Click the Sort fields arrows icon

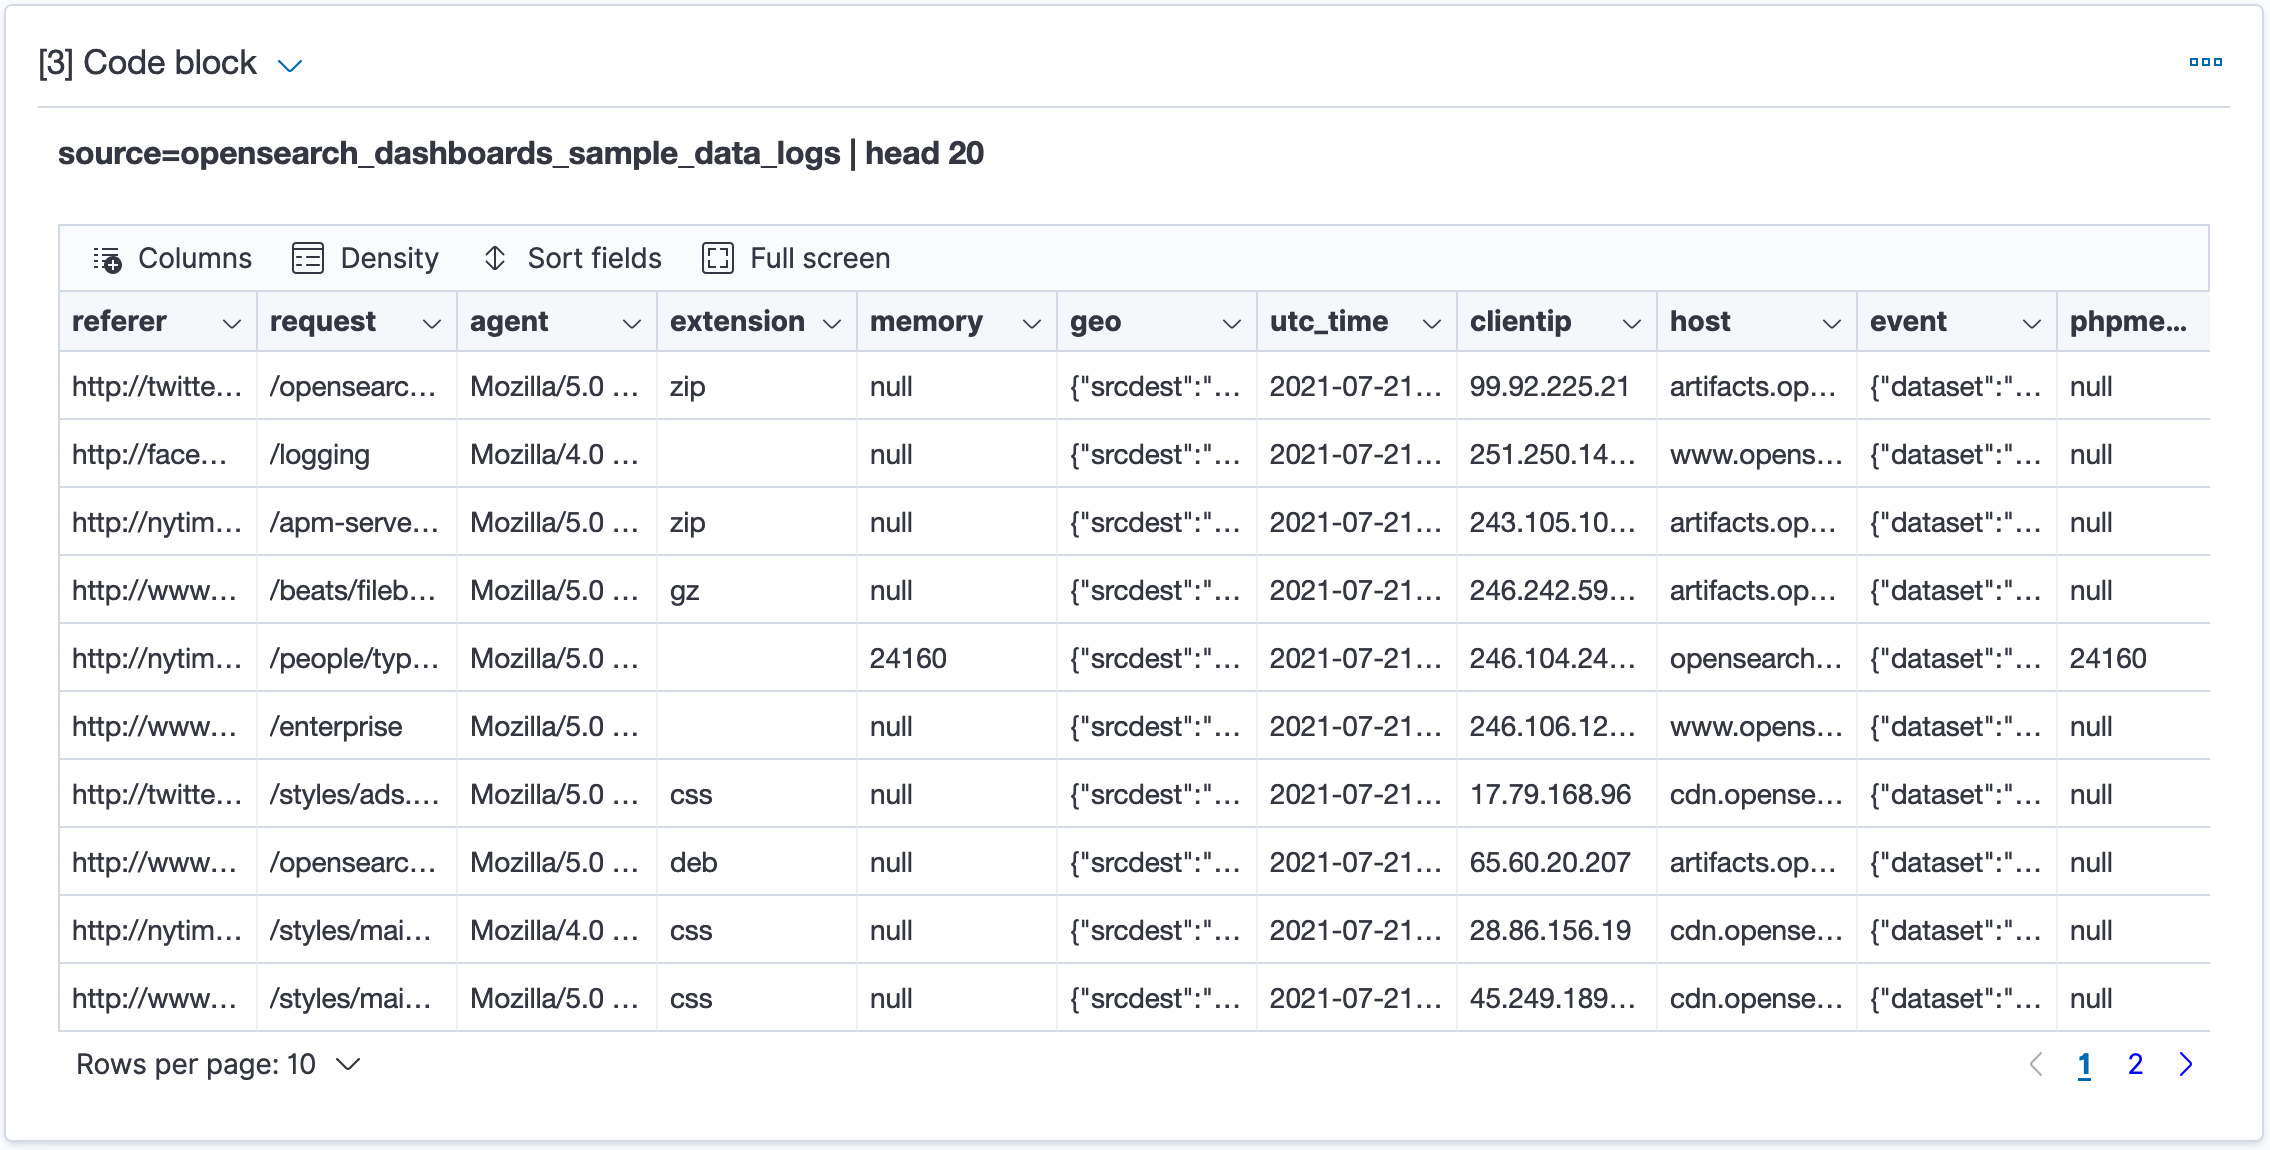coord(495,258)
